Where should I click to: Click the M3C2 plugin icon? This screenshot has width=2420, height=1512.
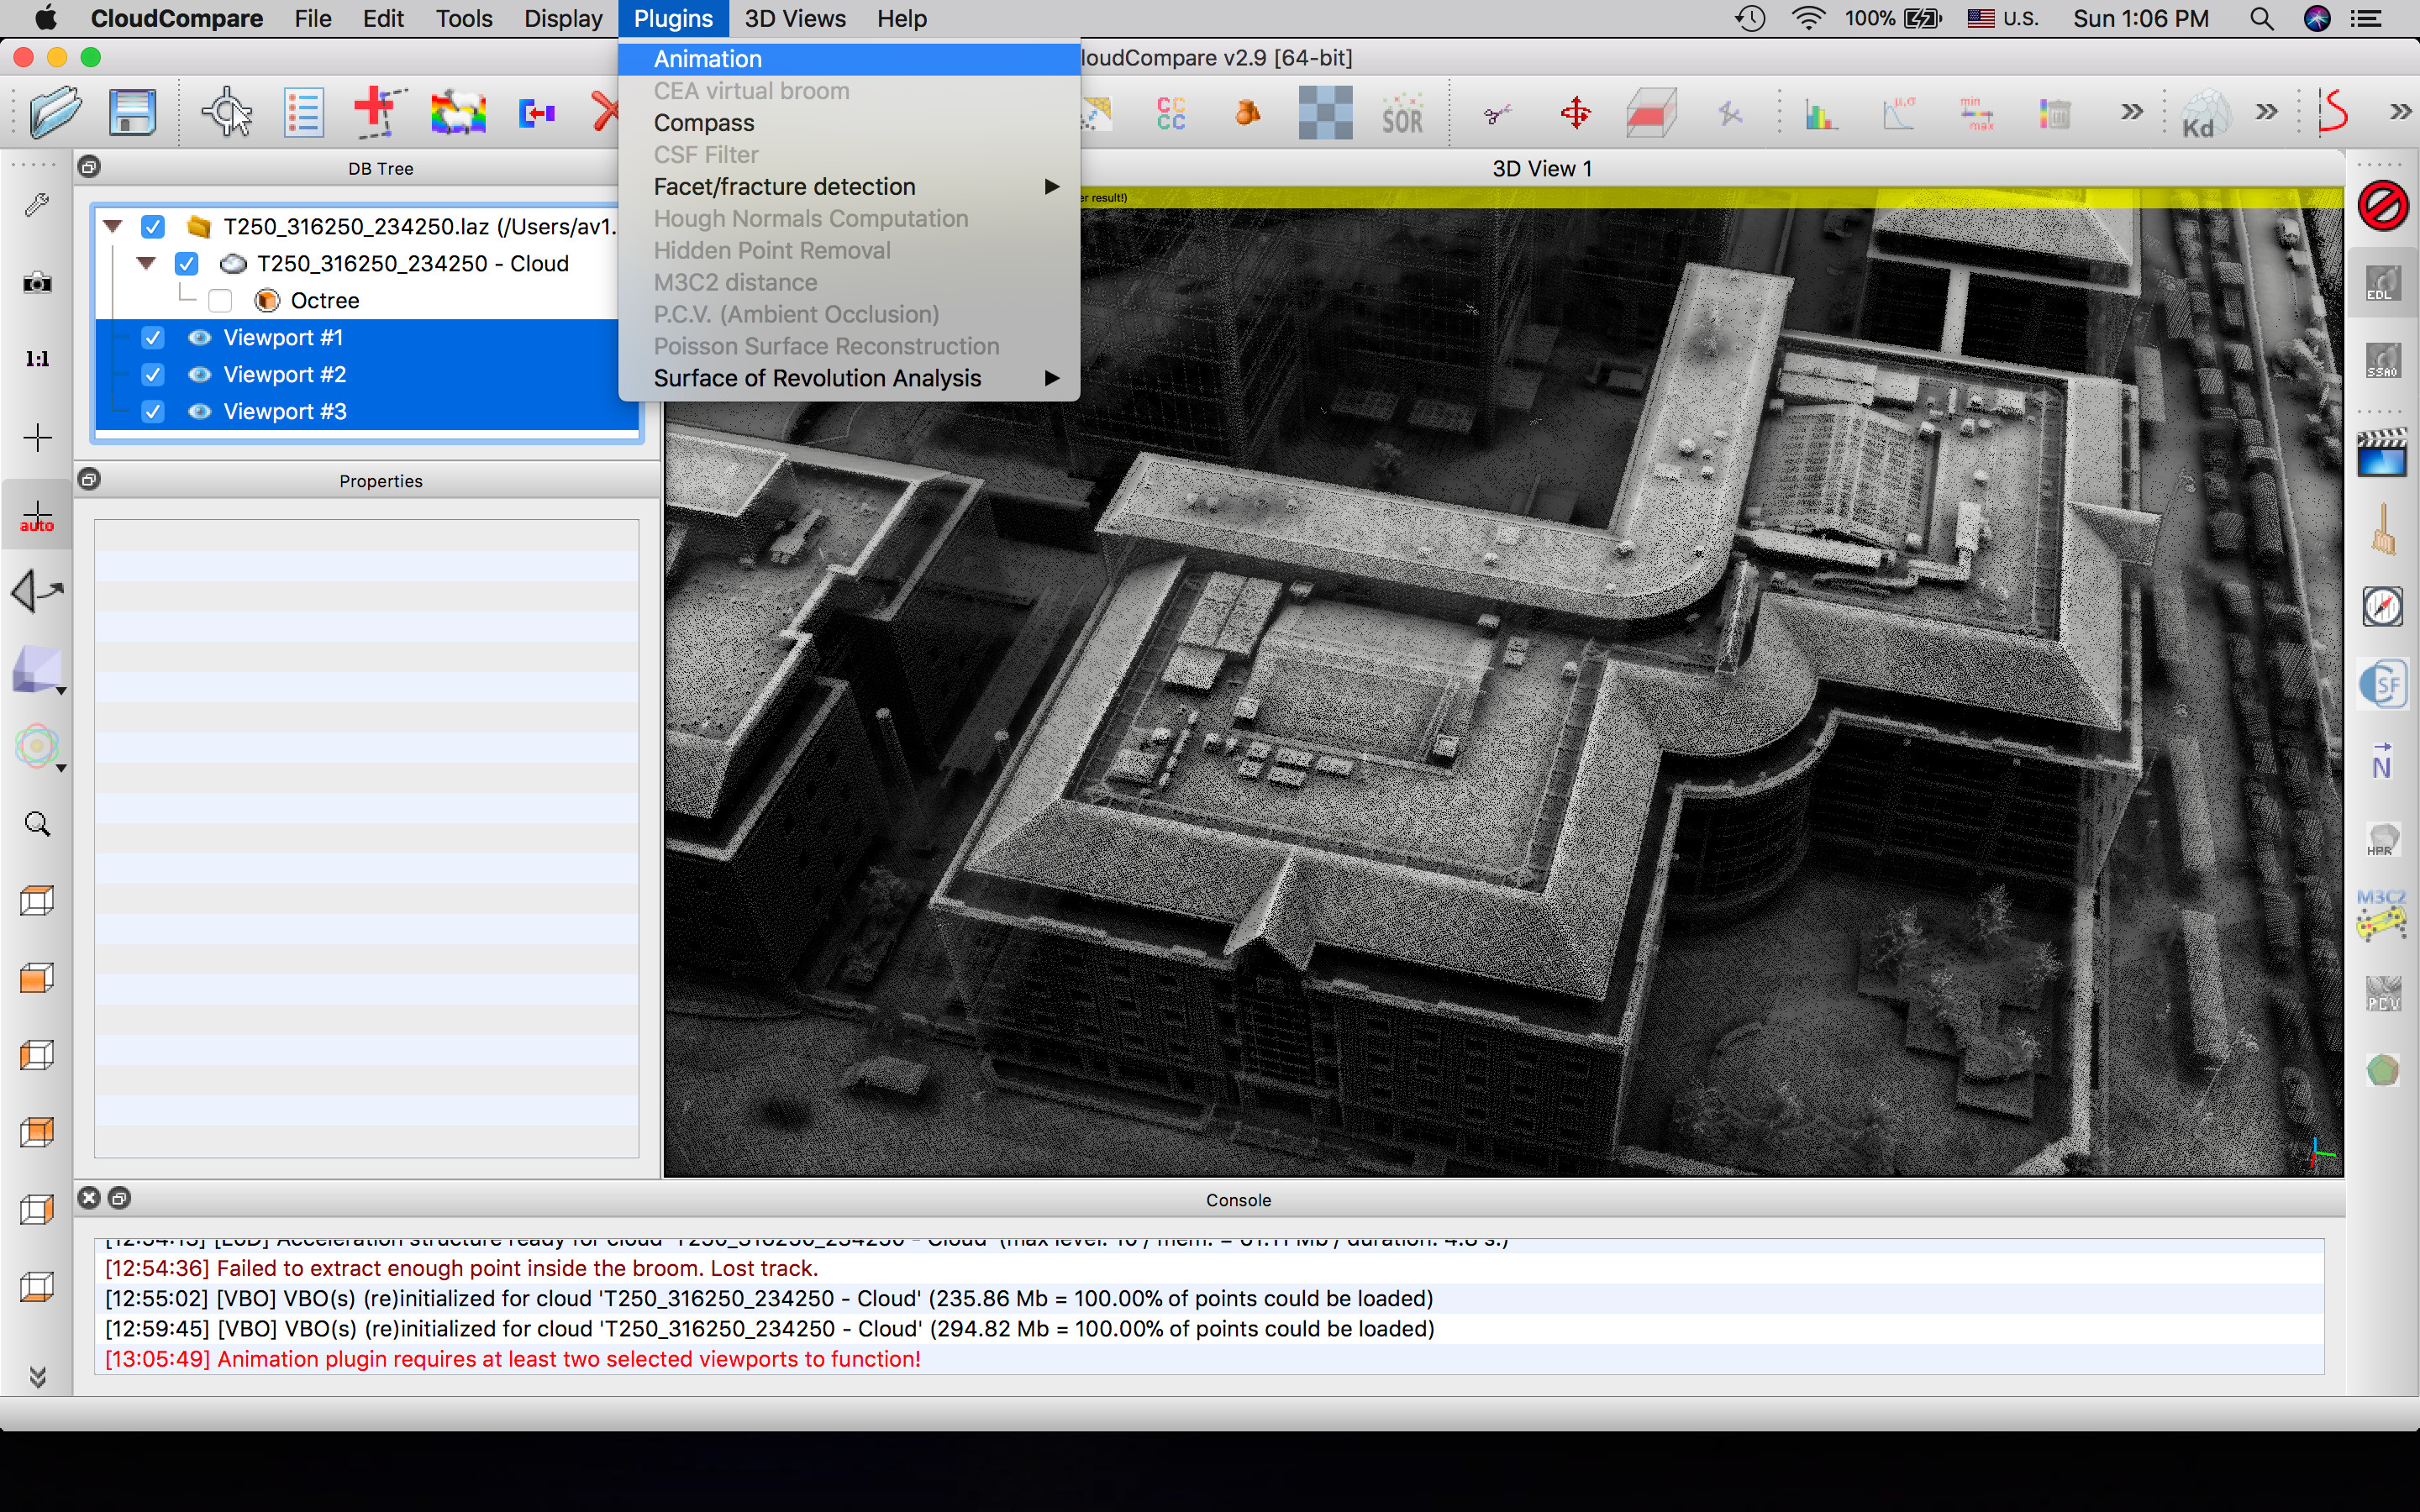(x=2382, y=914)
